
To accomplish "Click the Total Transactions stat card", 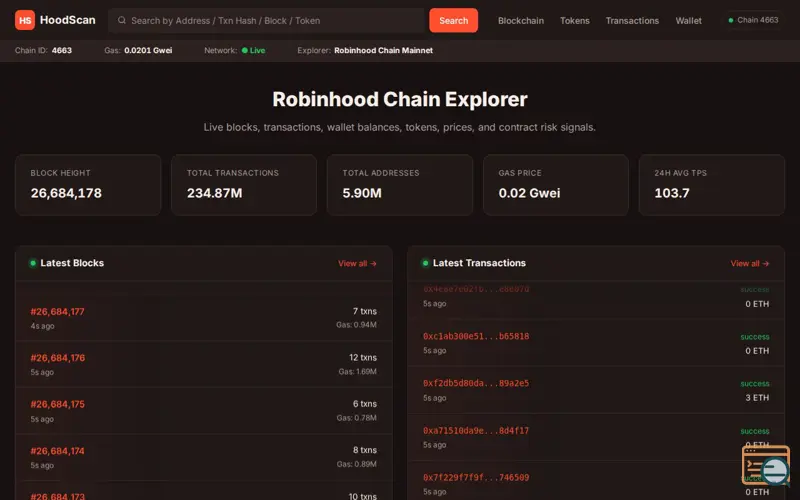I will pos(244,185).
